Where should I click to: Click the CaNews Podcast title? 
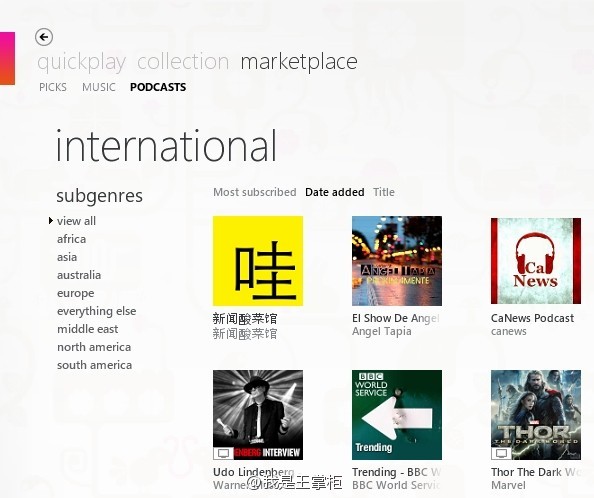pyautogui.click(x=532, y=318)
